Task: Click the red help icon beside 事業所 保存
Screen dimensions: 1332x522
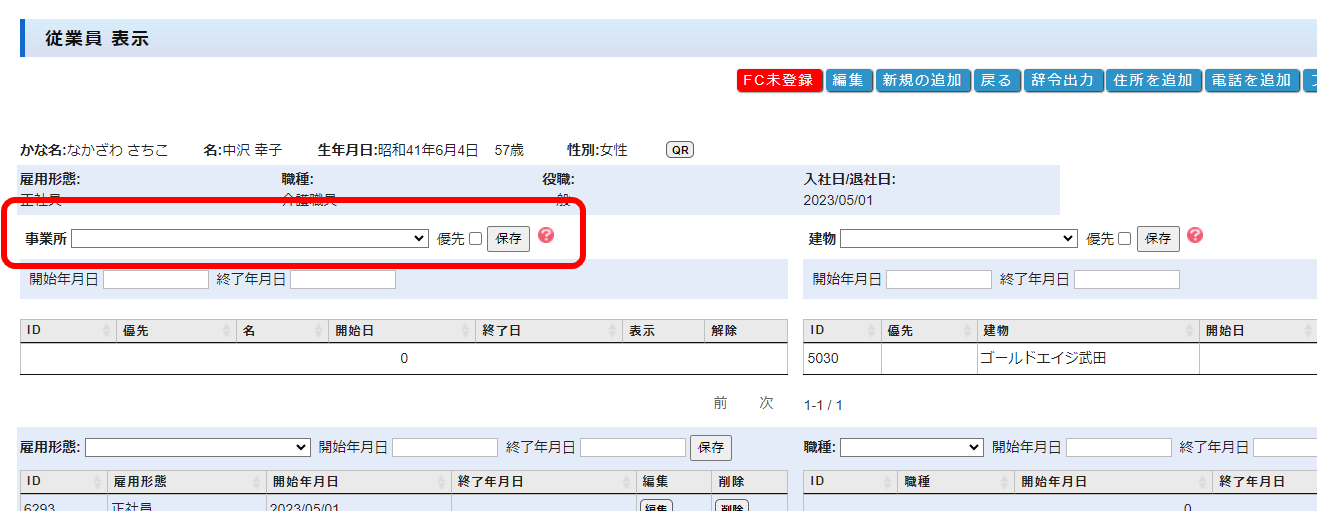Action: 546,236
